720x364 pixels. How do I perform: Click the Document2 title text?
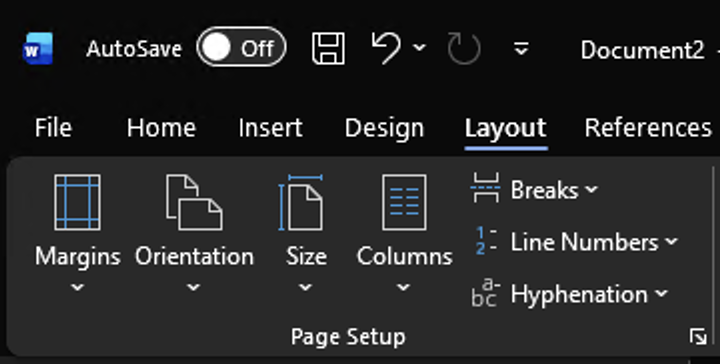coord(642,50)
